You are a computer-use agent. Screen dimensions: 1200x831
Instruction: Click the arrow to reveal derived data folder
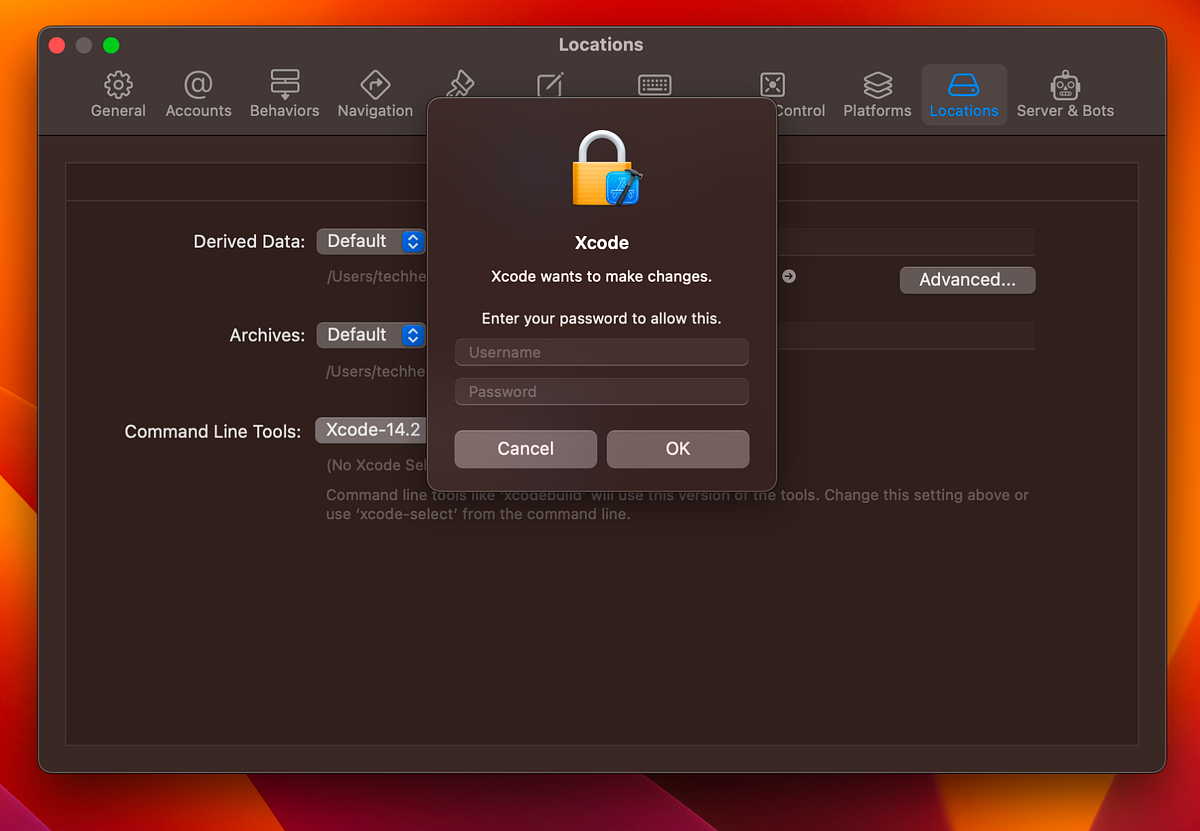[x=789, y=276]
